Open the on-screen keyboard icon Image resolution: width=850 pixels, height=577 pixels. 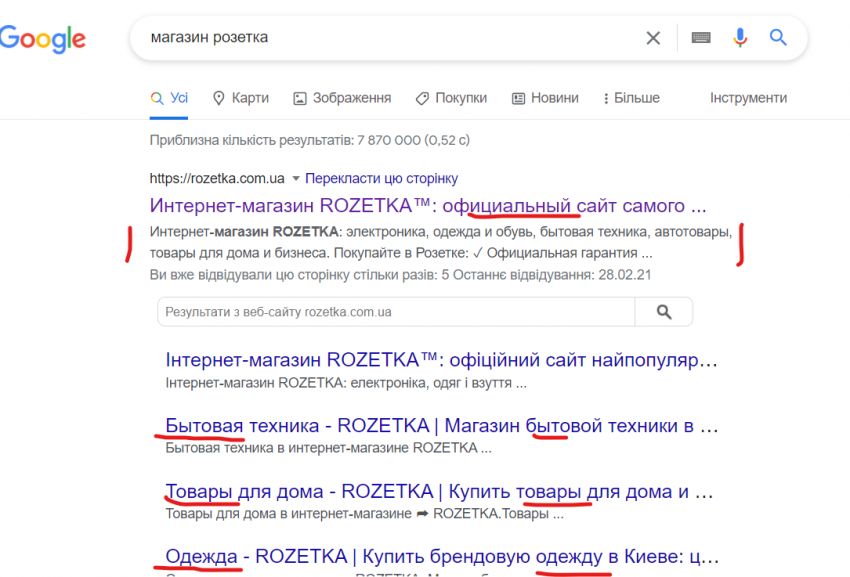701,37
